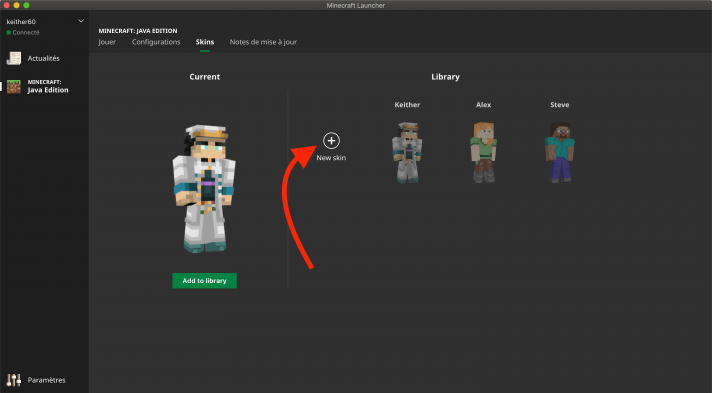Screen dimensions: 712x393
Task: Click the Actualités label in sidebar
Action: 44,58
